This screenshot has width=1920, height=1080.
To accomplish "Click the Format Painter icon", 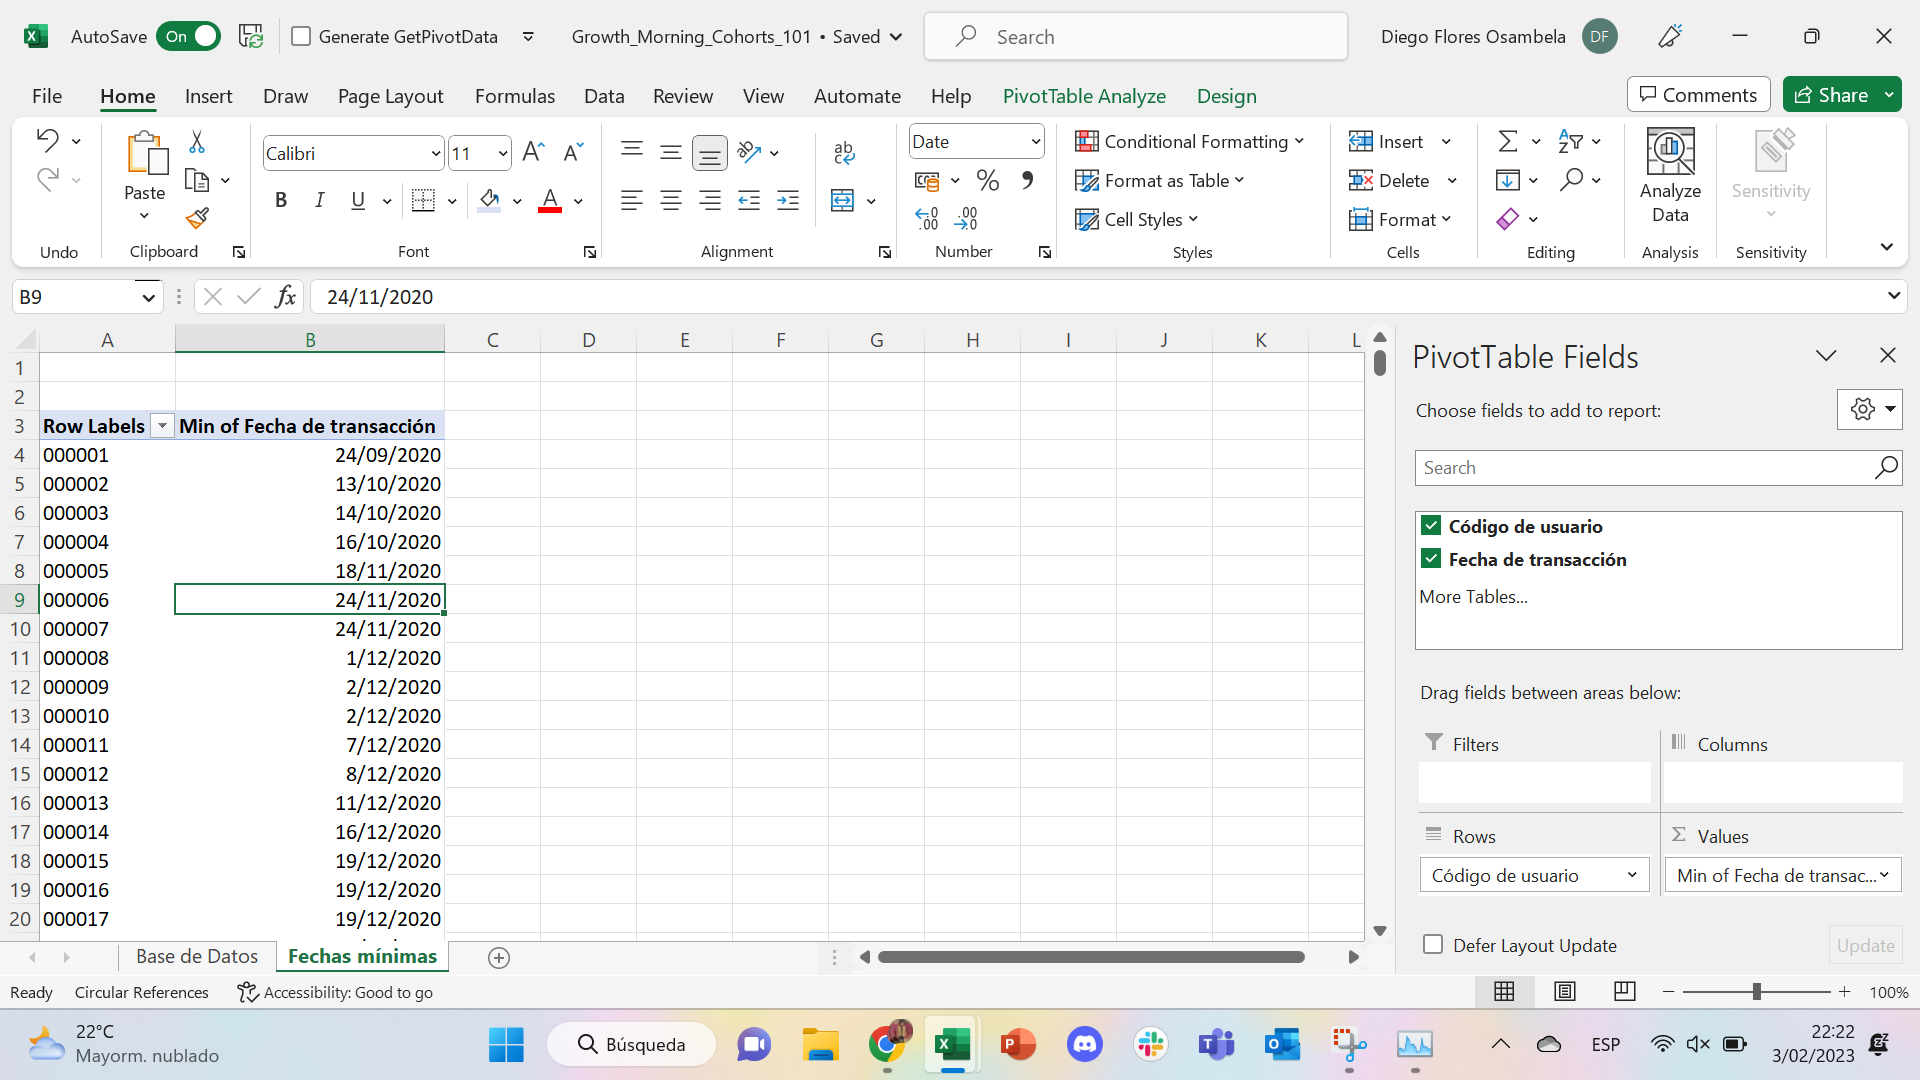I will click(x=196, y=218).
